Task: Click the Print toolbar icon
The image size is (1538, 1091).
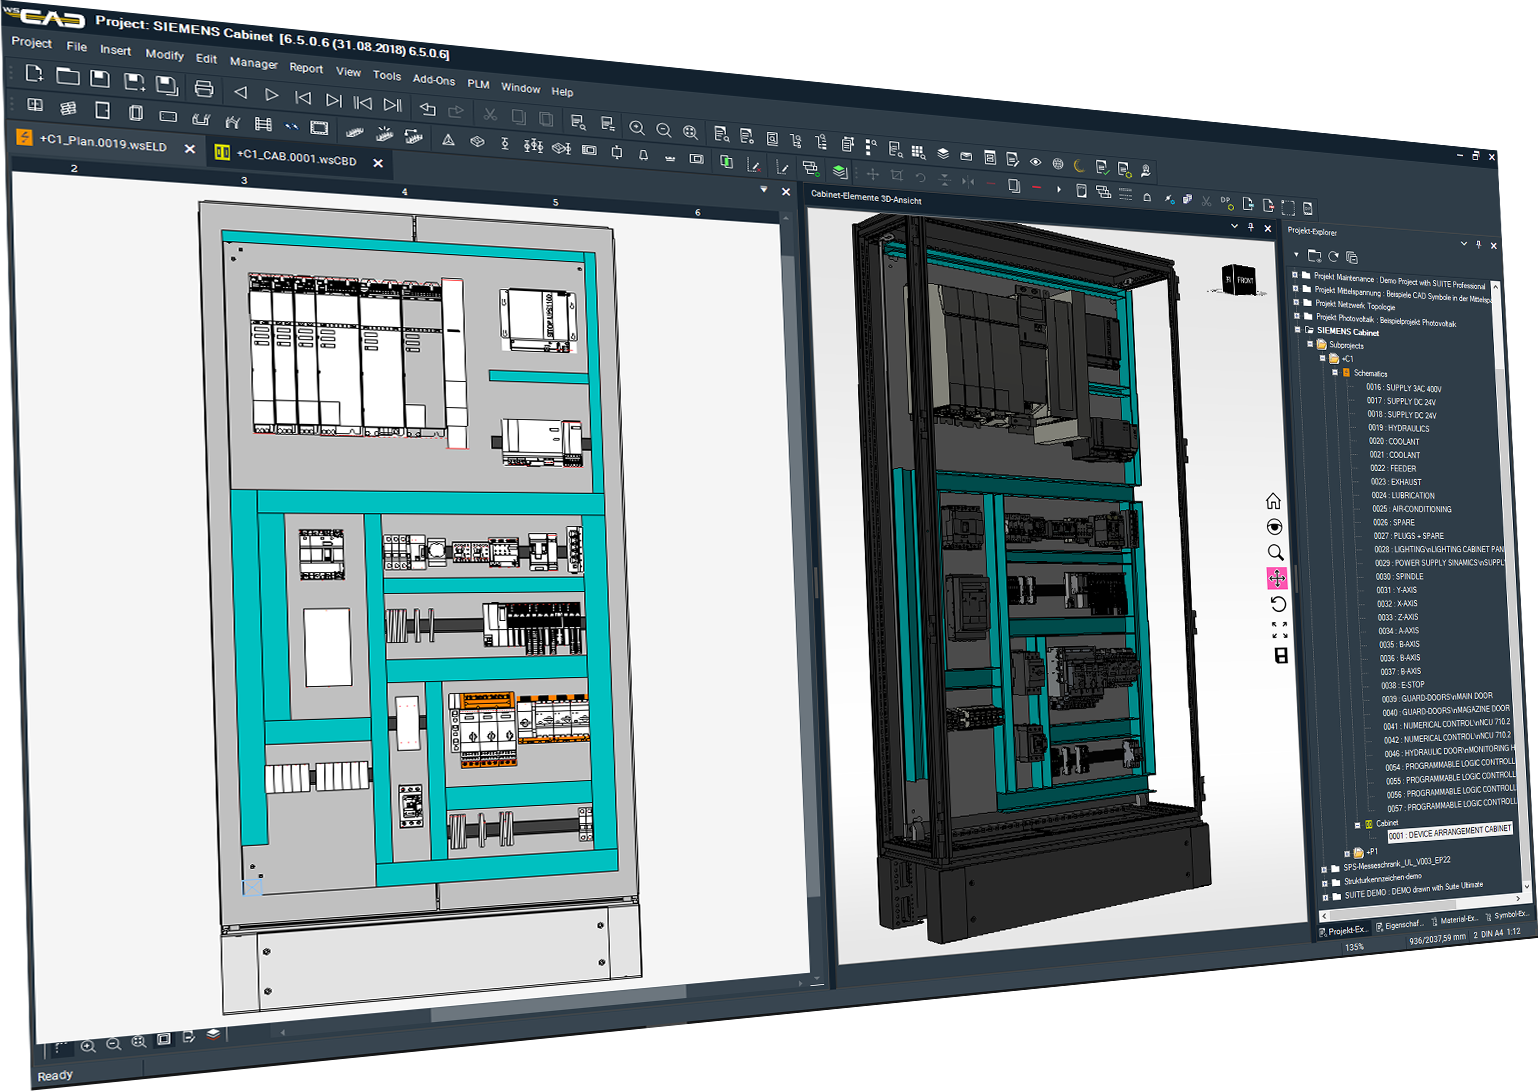Action: [204, 88]
